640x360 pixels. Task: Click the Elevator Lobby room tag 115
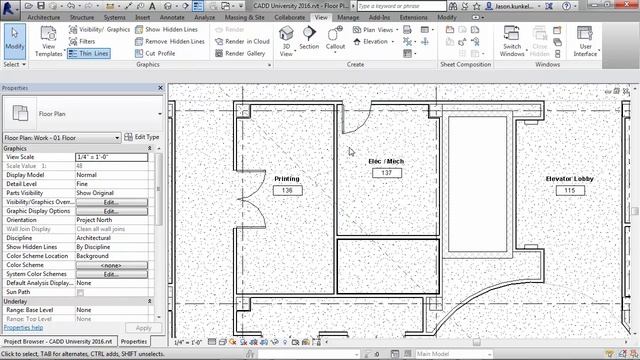click(570, 191)
